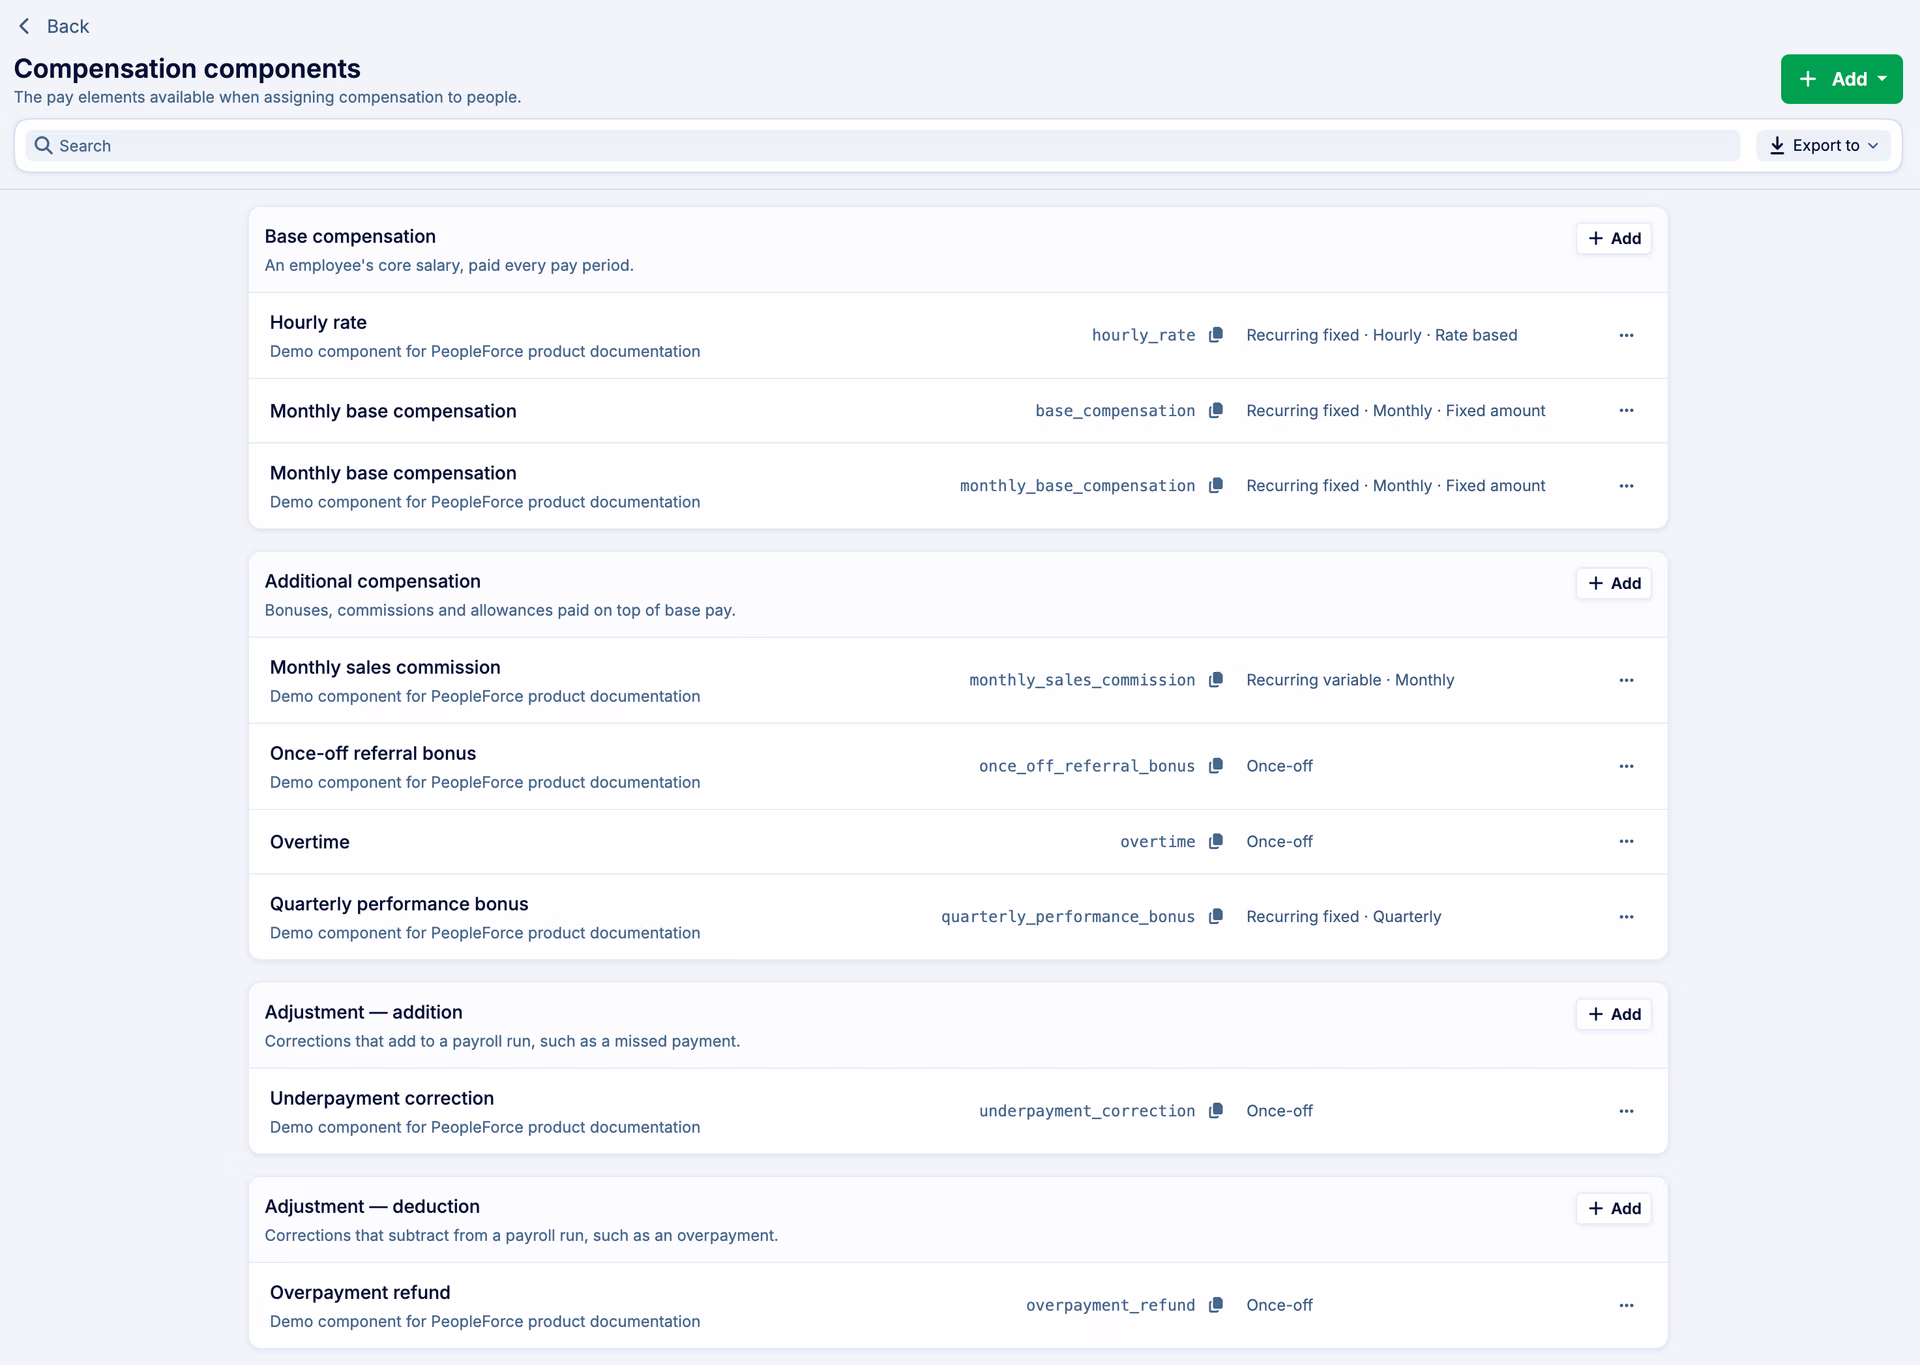Add an Adjustment — addition component
The image size is (1920, 1365).
(1614, 1014)
